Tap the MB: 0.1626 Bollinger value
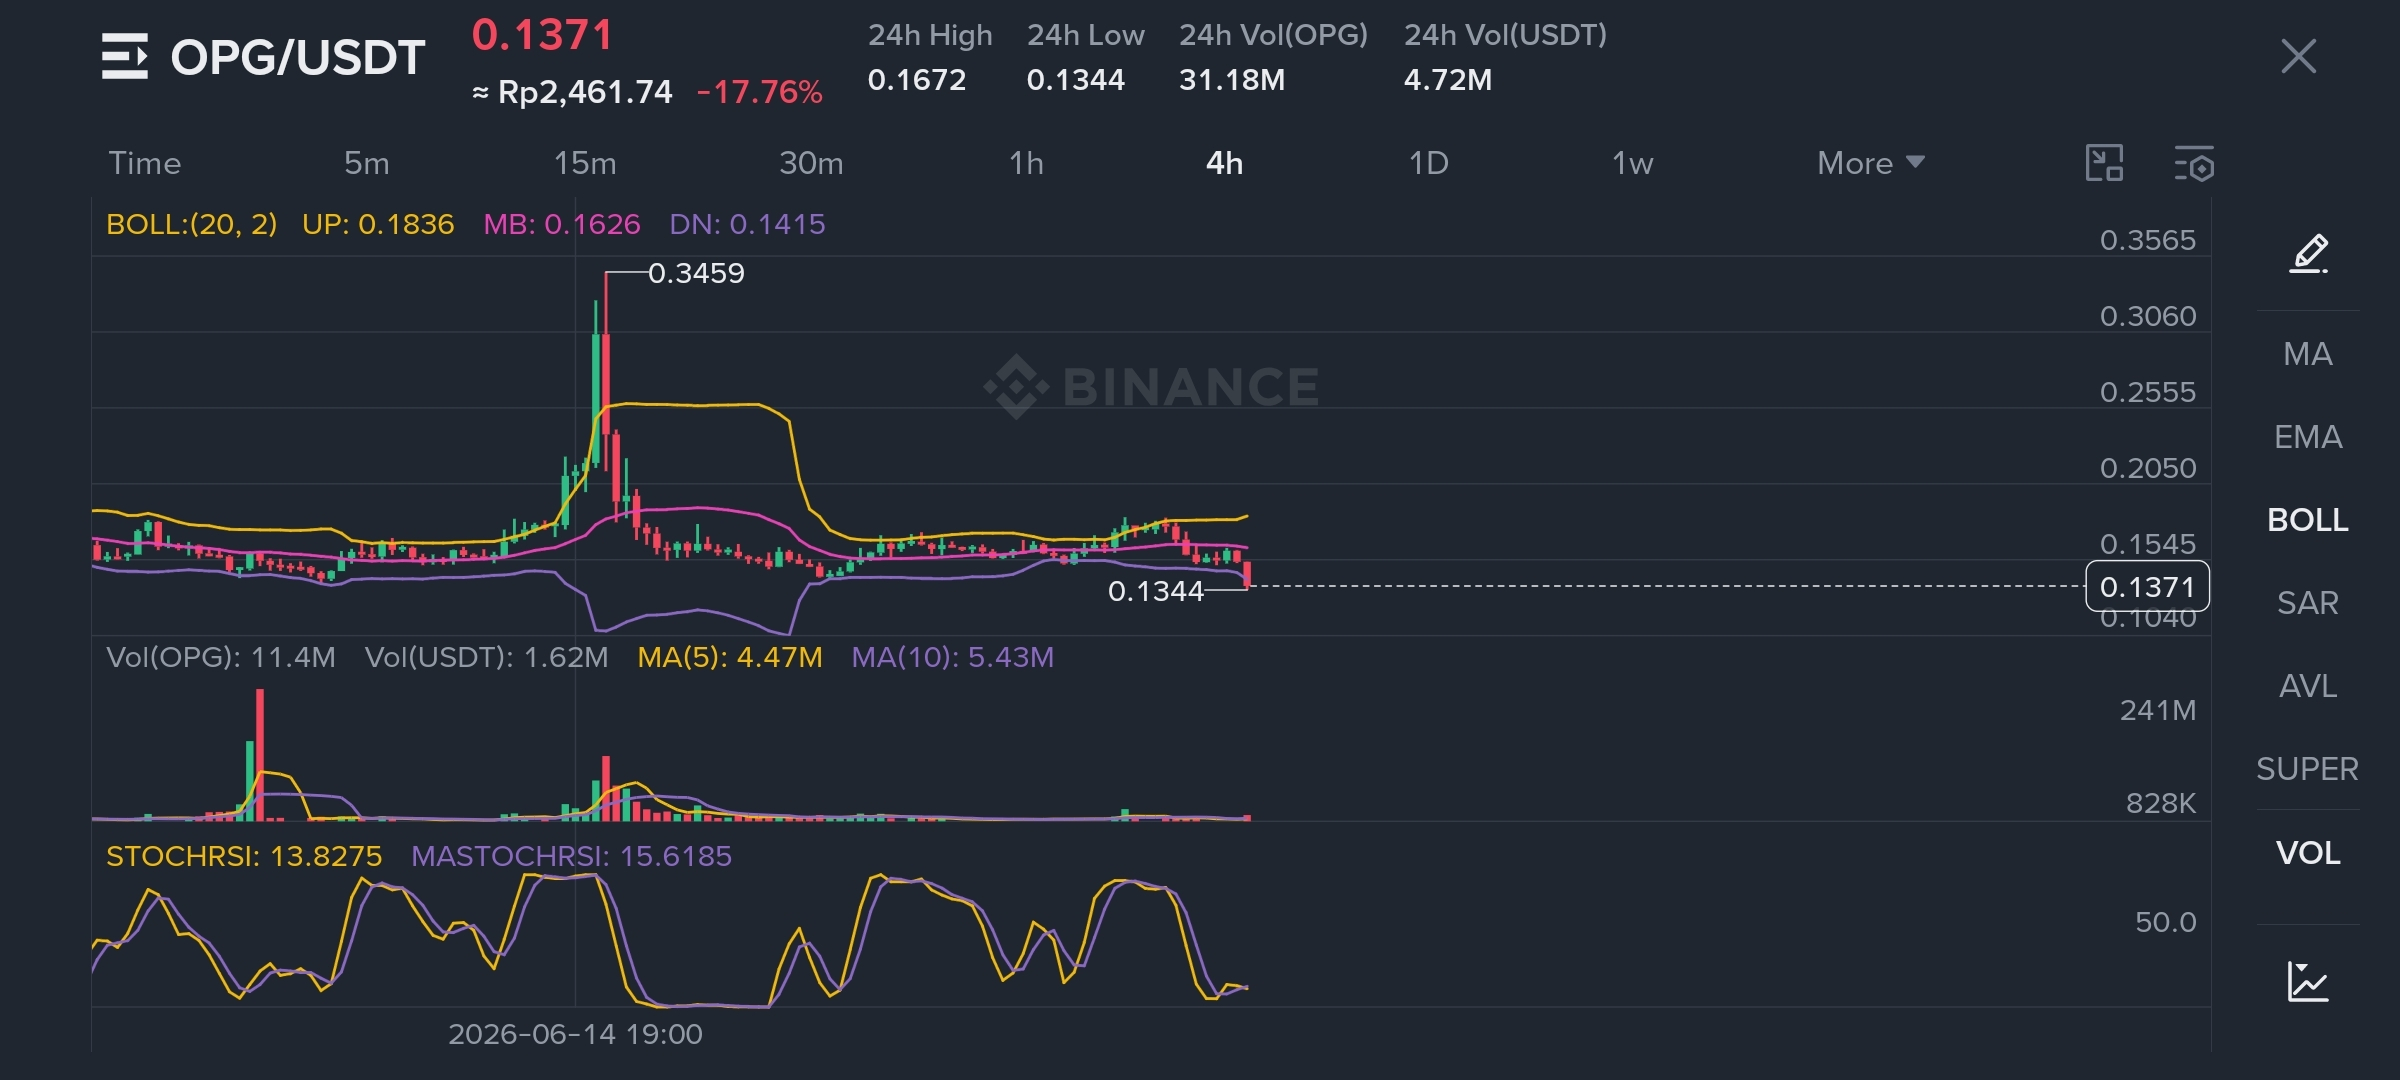The width and height of the screenshot is (2400, 1080). [x=562, y=224]
